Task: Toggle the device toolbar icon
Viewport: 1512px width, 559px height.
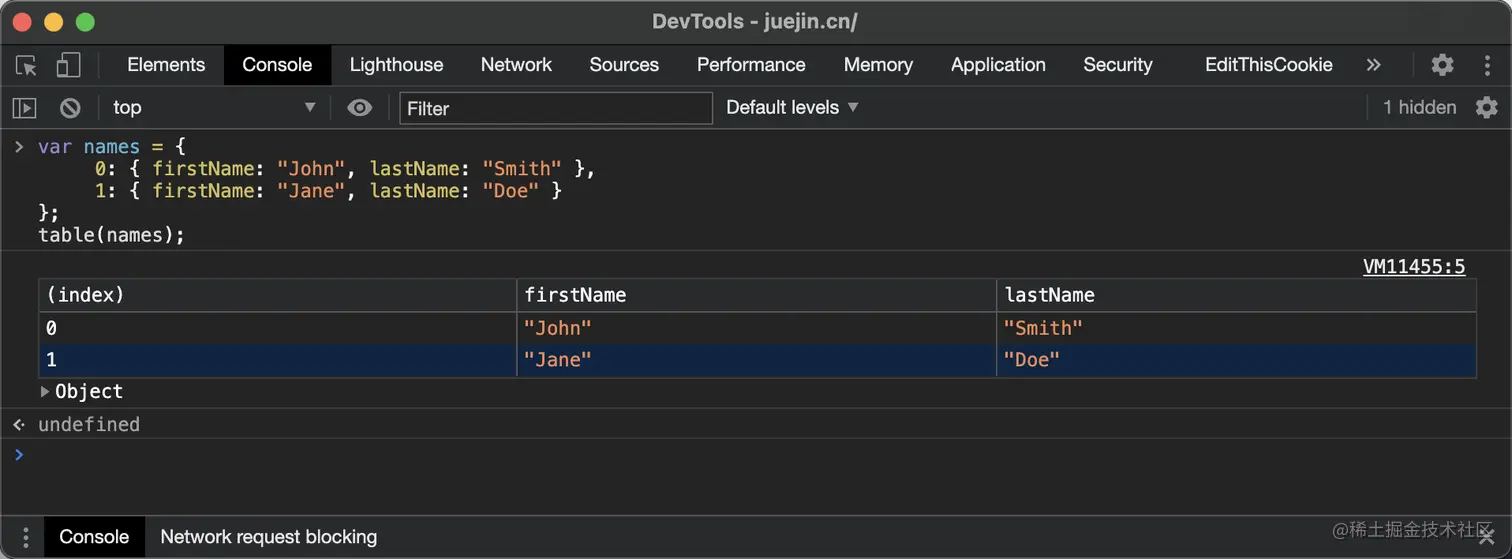Action: (68, 65)
